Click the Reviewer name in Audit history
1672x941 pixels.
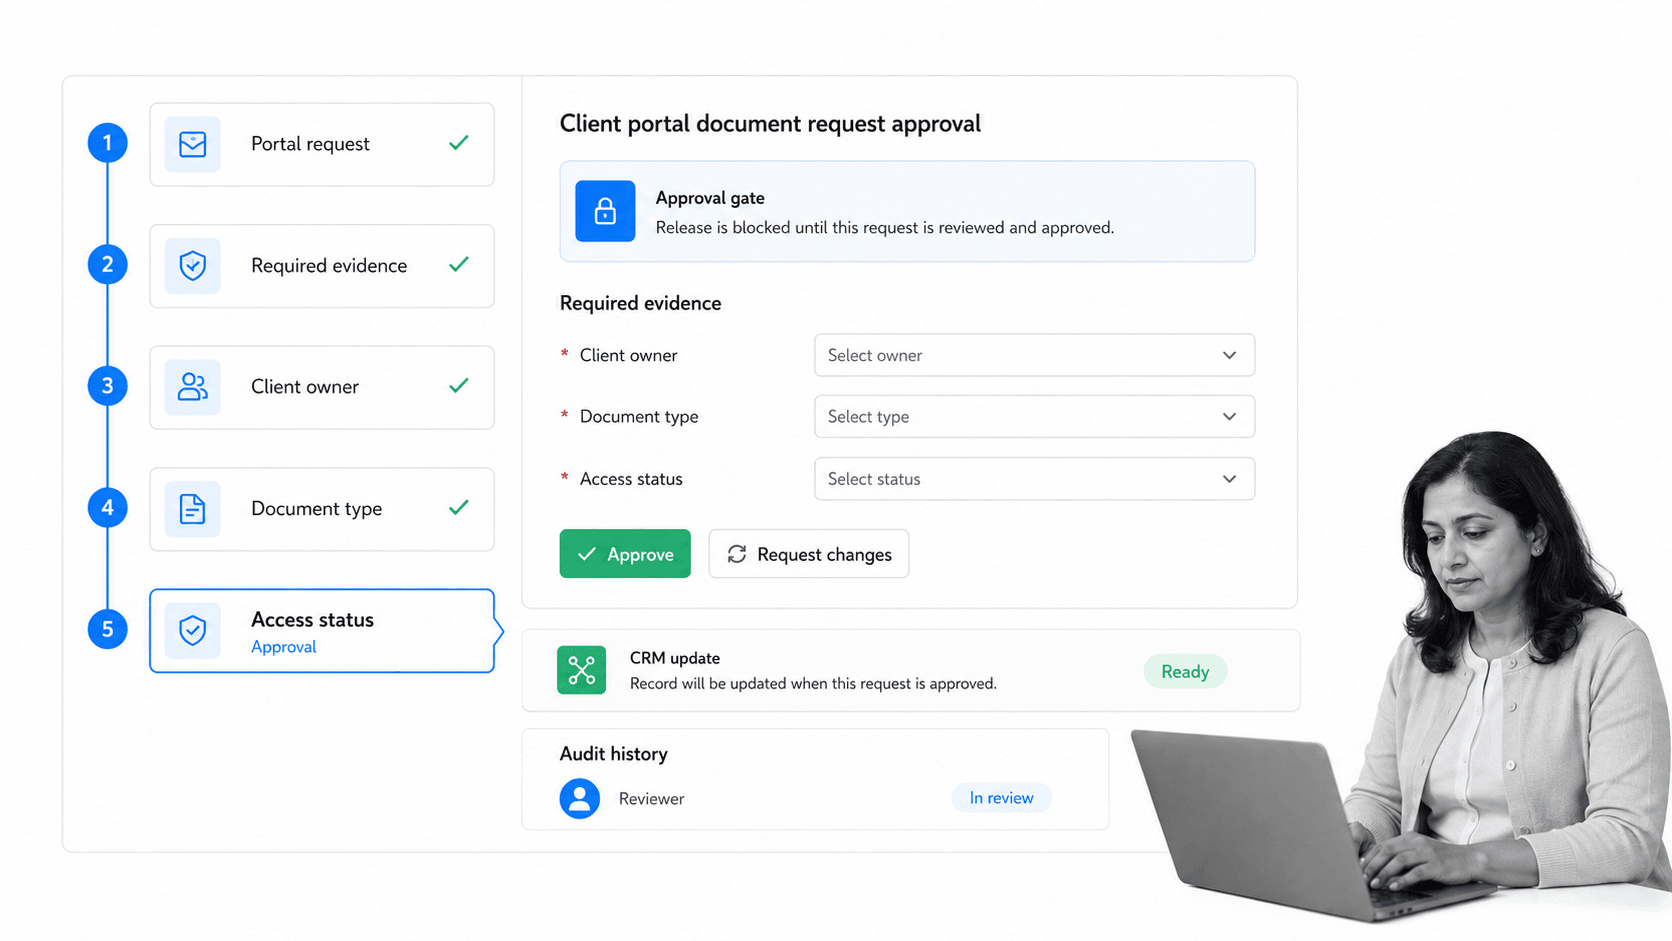pos(651,799)
